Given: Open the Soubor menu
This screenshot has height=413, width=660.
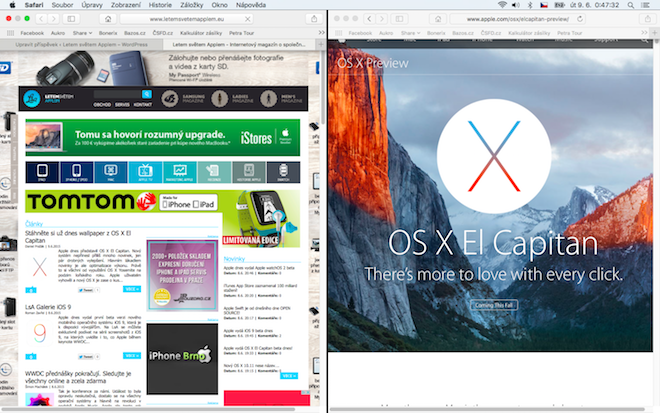Looking at the screenshot, I should [62, 5].
